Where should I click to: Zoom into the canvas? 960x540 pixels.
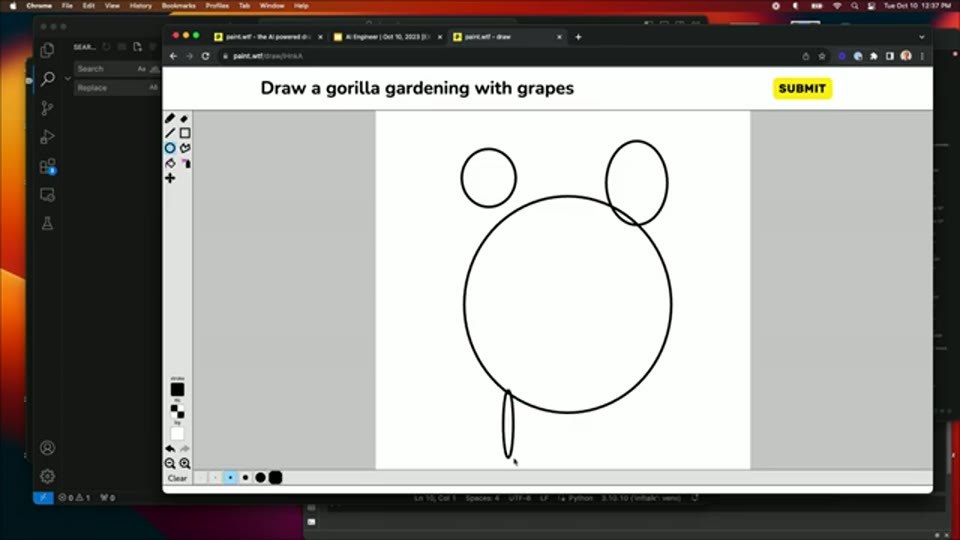tap(185, 463)
